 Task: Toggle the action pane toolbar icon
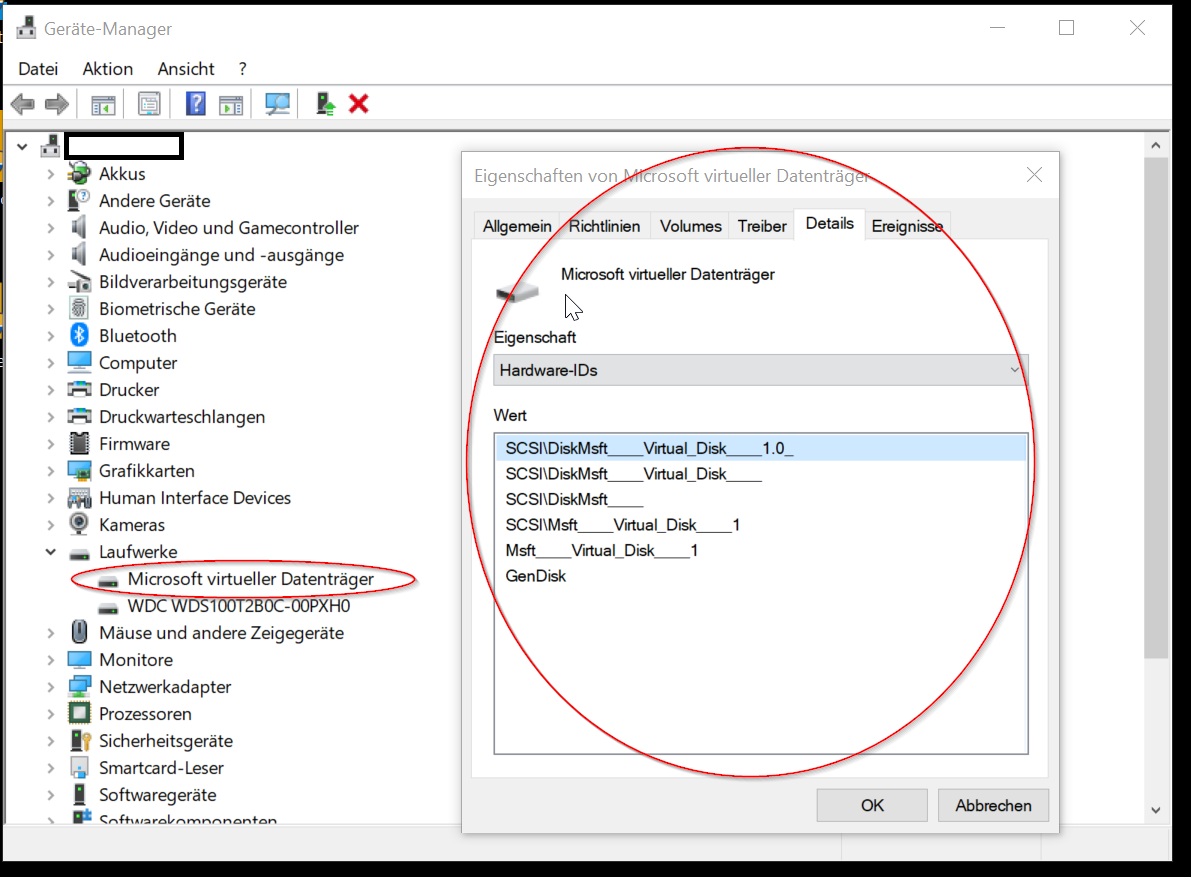click(x=231, y=104)
